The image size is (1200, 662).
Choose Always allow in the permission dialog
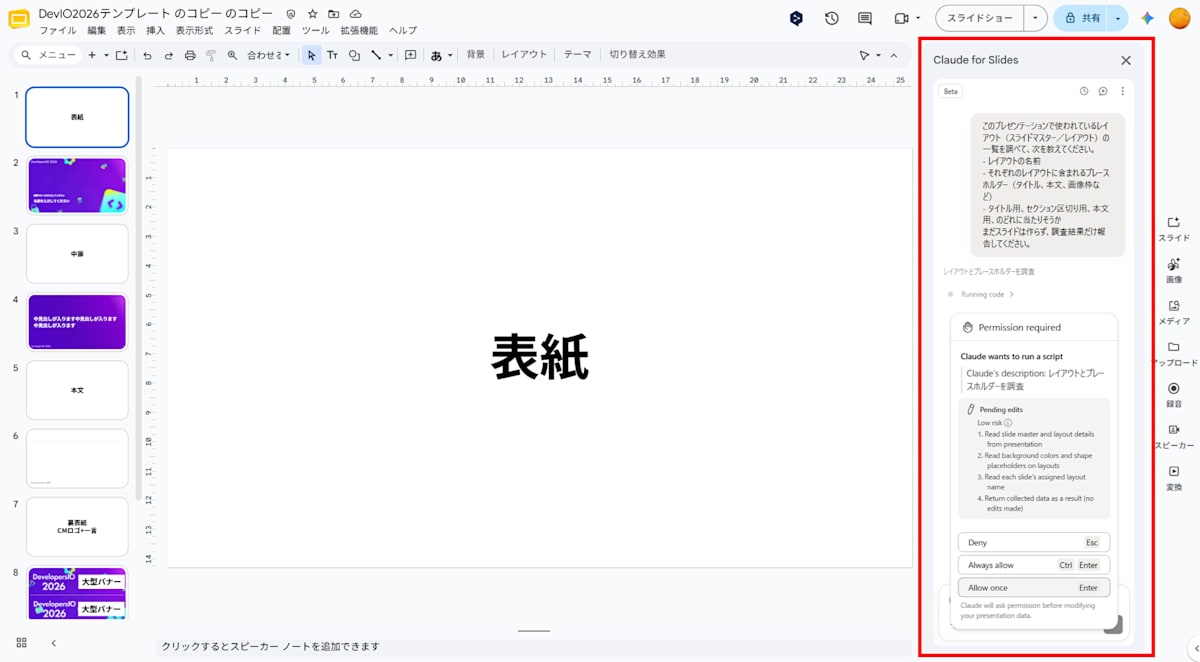[1033, 565]
